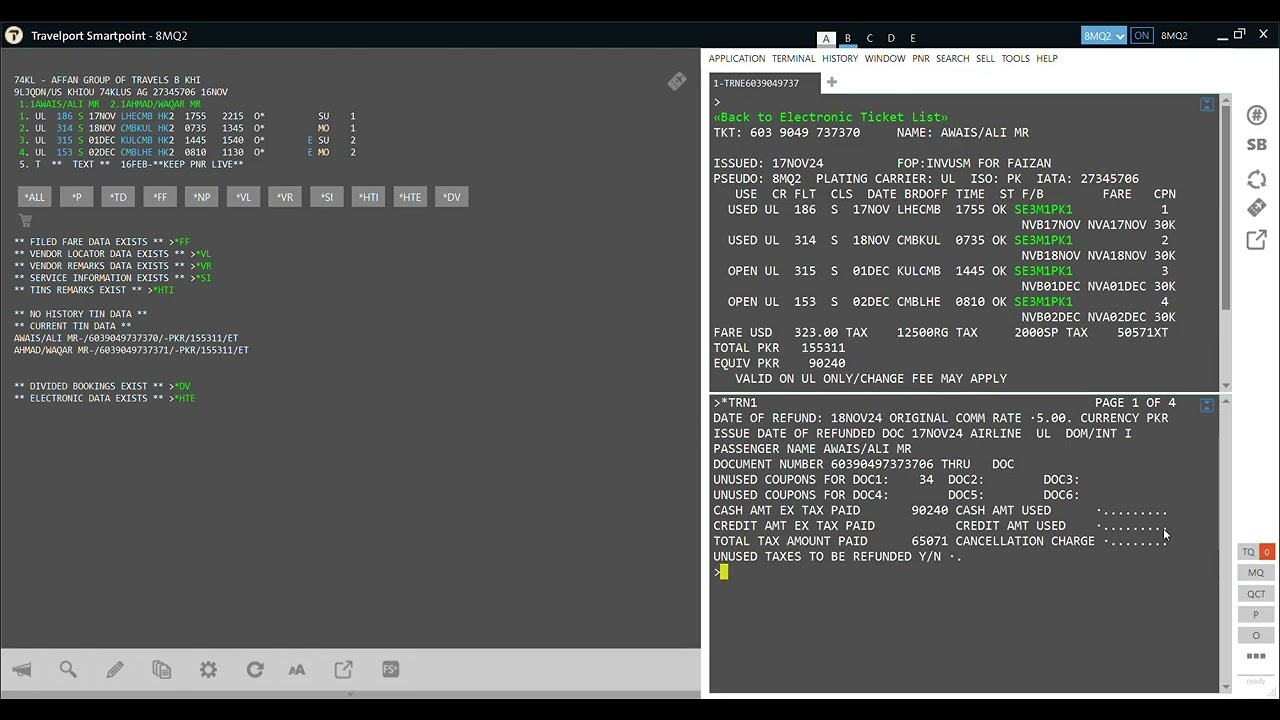Open the PNR menu
Viewport: 1280px width, 720px height.
point(921,59)
